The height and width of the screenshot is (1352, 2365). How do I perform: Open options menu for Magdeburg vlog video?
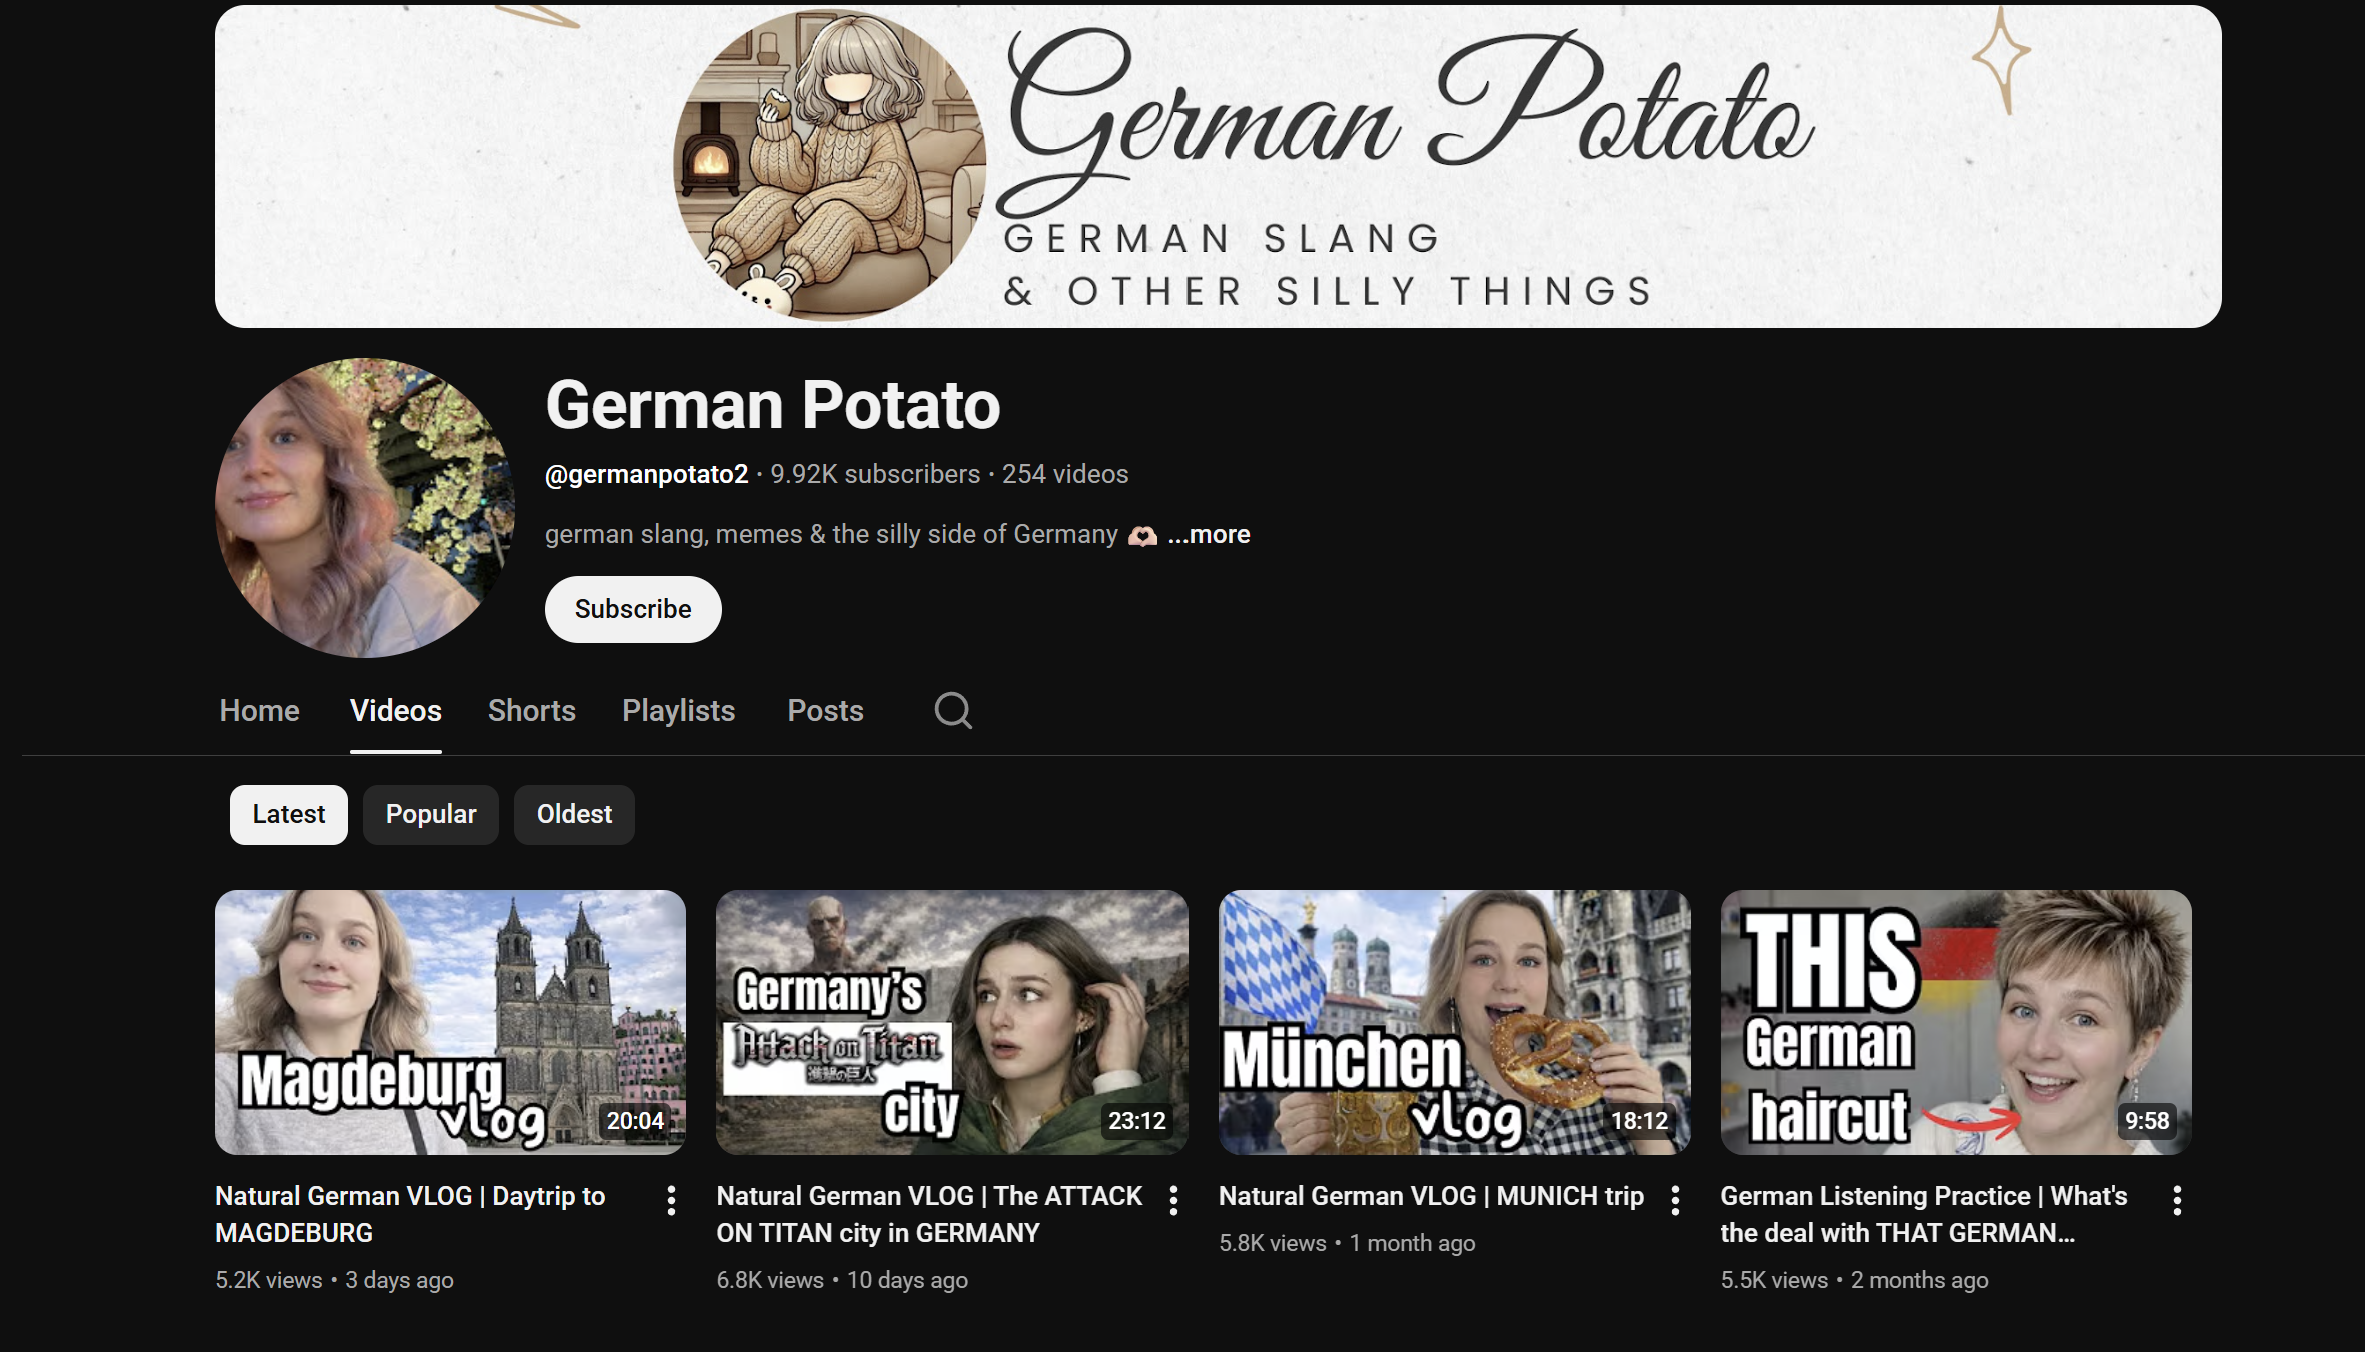point(671,1200)
